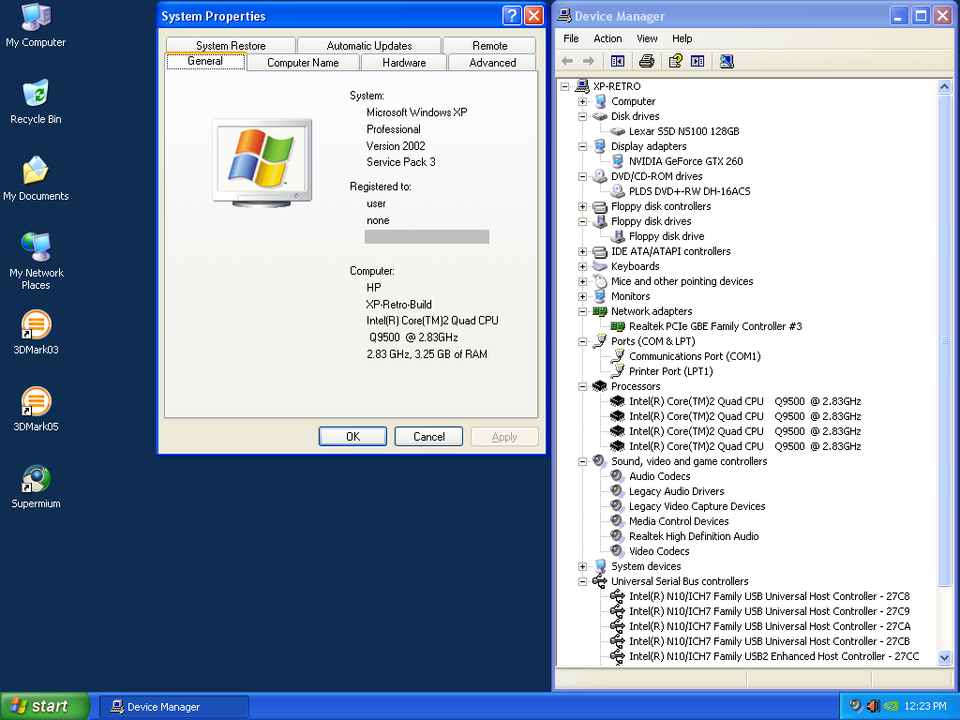The image size is (960, 720).
Task: Click the back navigation arrow in Device Manager
Action: [566, 61]
